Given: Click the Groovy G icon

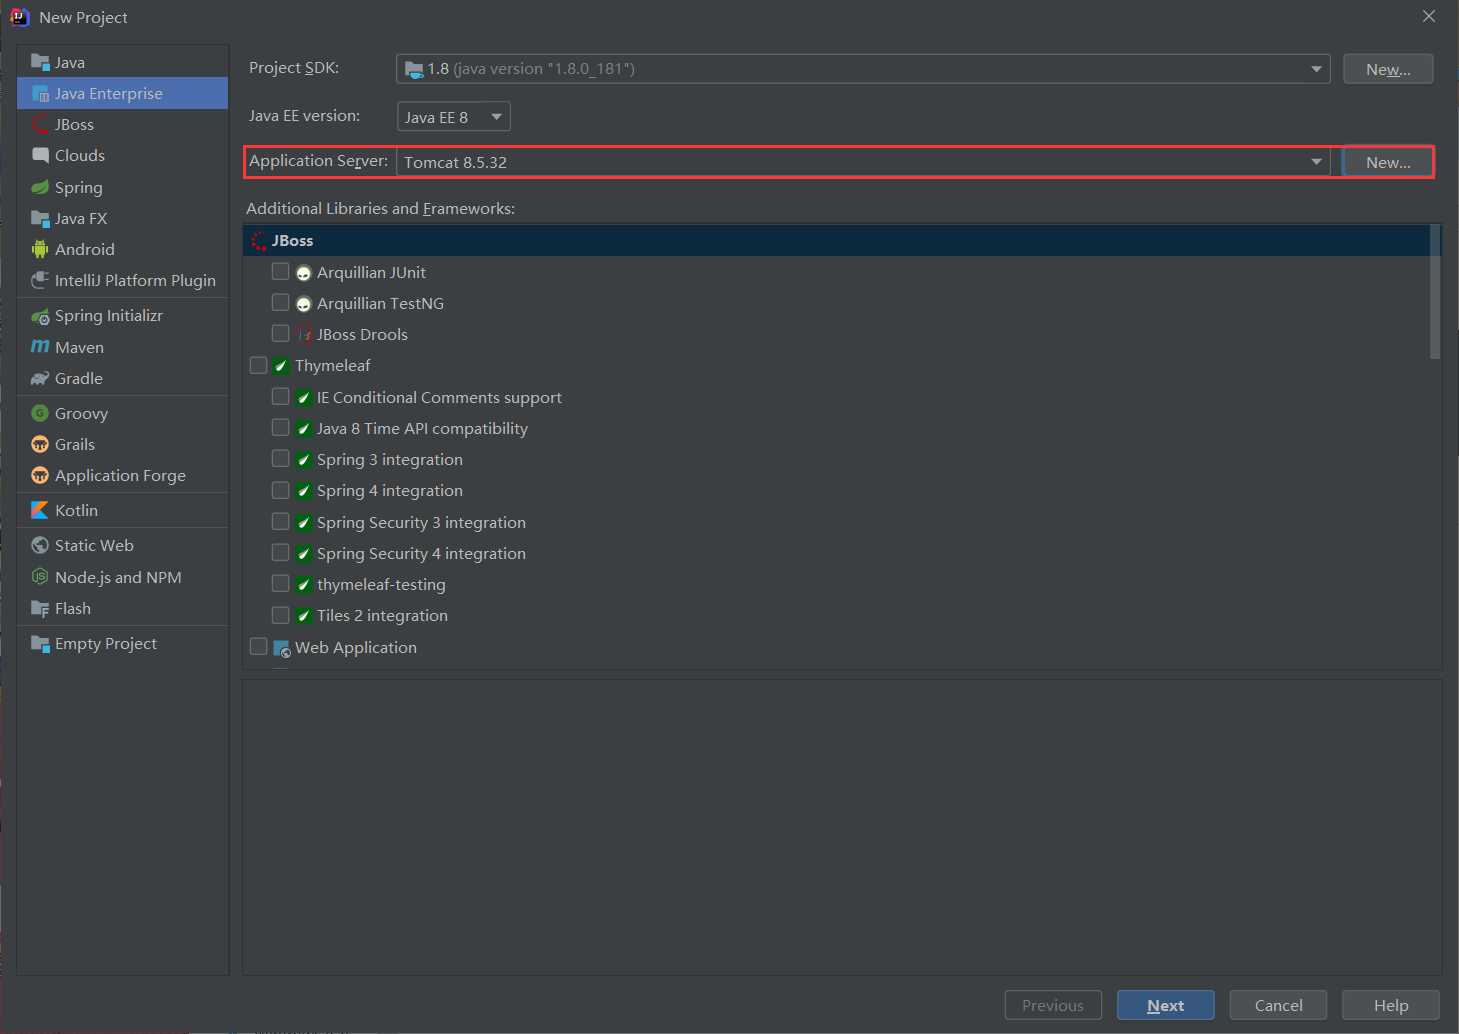Looking at the screenshot, I should [40, 413].
